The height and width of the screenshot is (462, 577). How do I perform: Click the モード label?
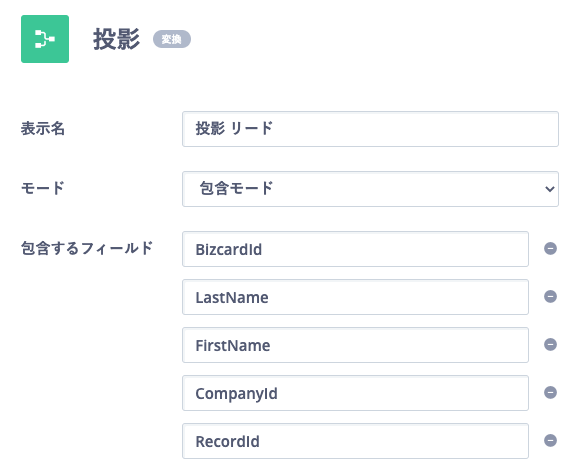point(43,188)
